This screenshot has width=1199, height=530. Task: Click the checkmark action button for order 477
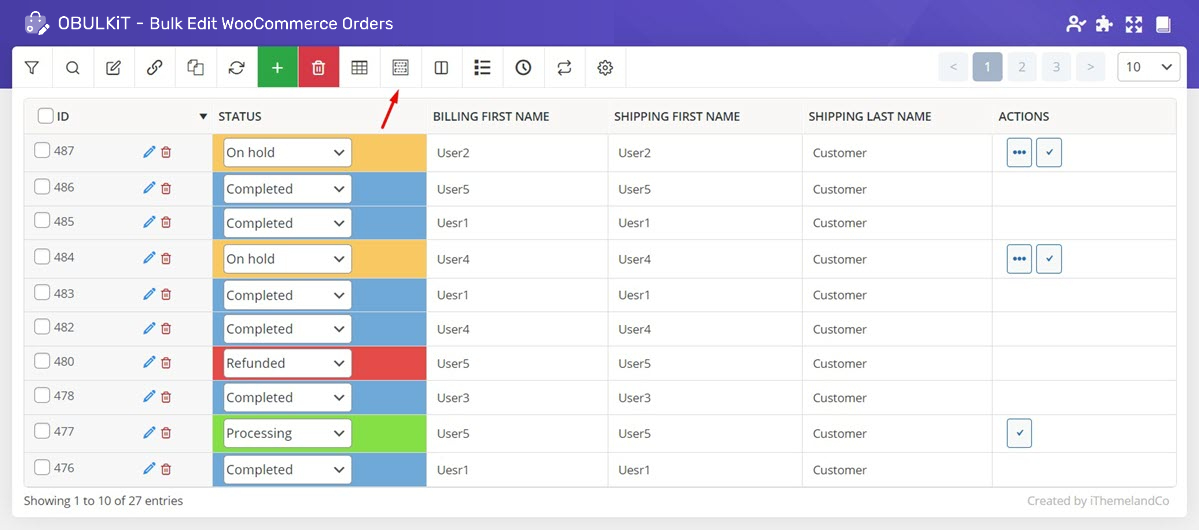coord(1019,433)
